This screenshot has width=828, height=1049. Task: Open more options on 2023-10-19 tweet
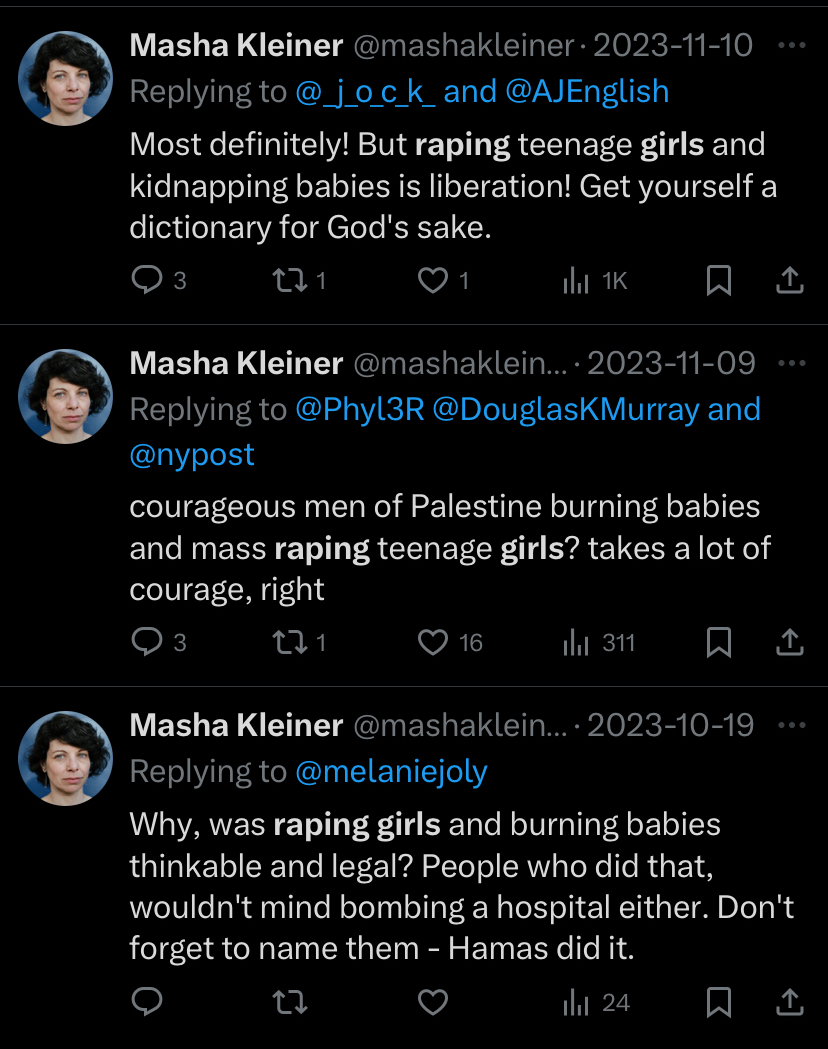click(793, 725)
